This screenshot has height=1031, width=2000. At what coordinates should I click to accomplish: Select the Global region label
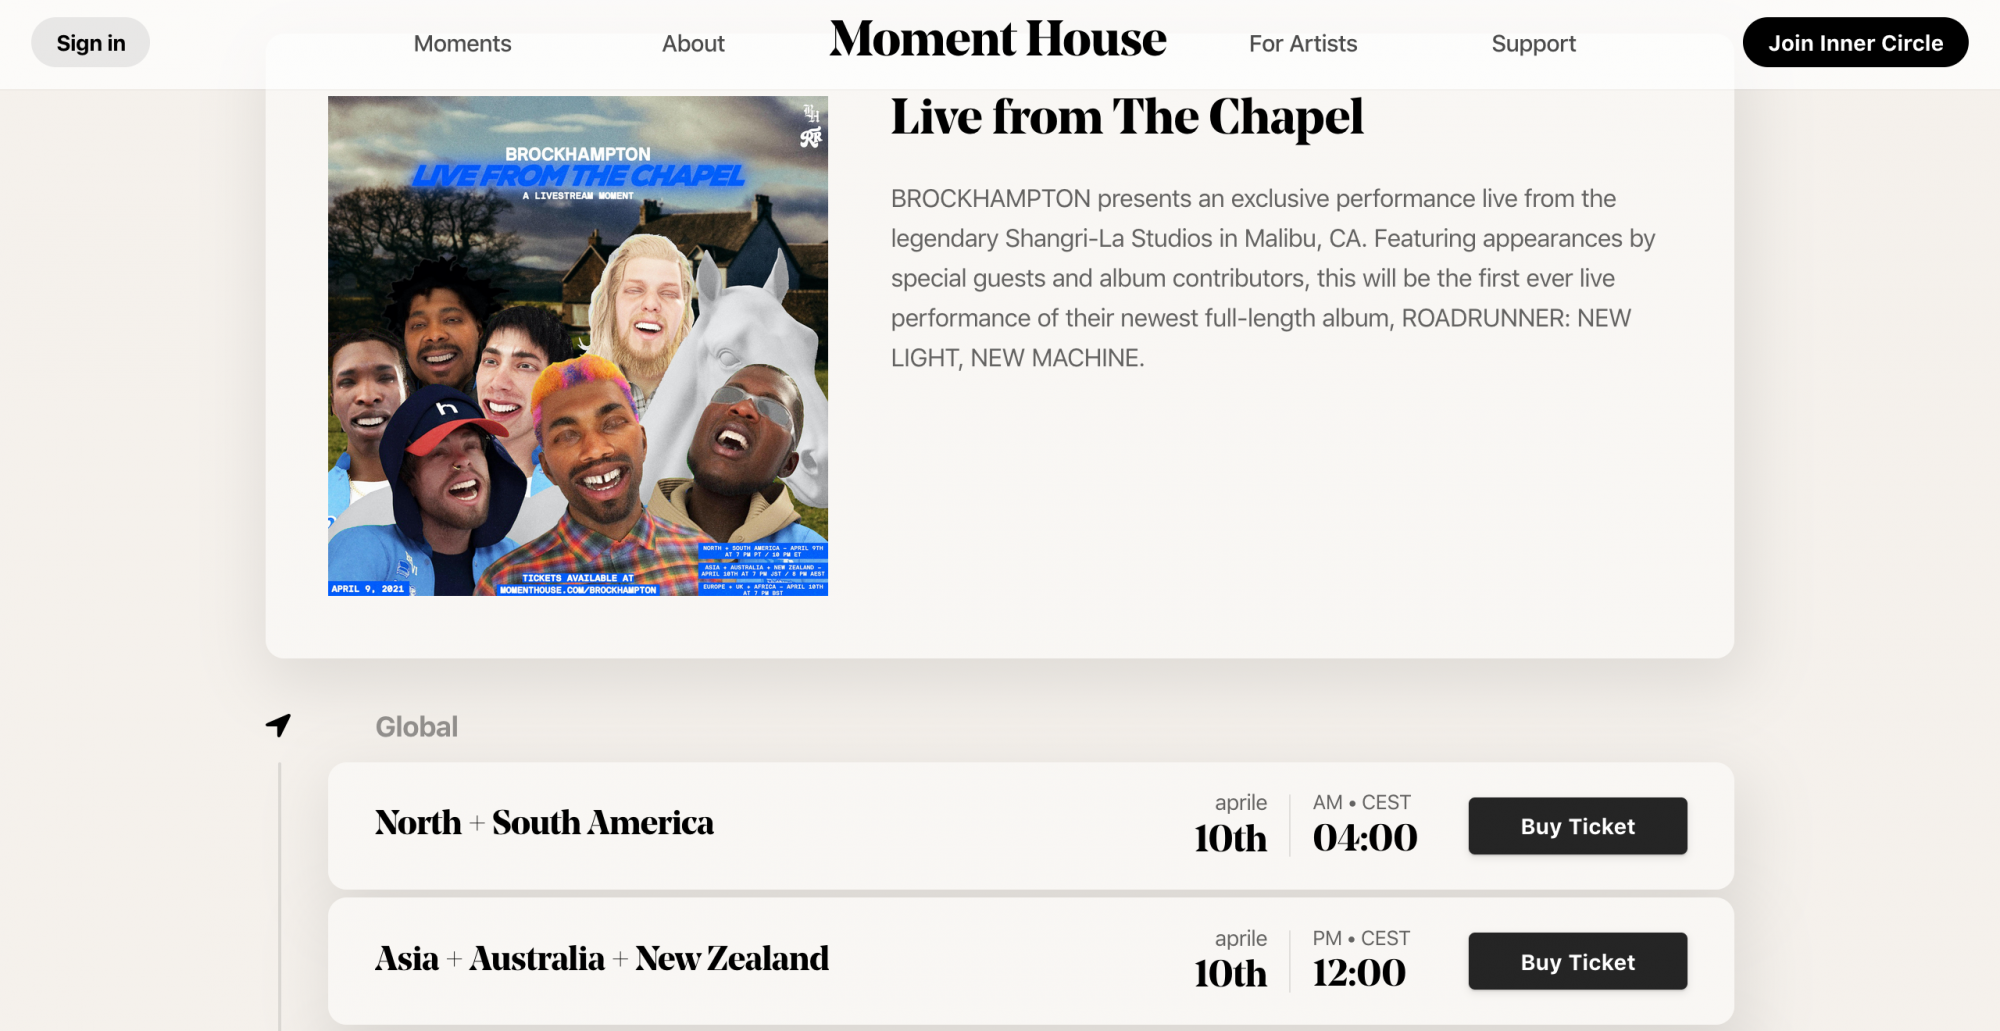coord(416,727)
